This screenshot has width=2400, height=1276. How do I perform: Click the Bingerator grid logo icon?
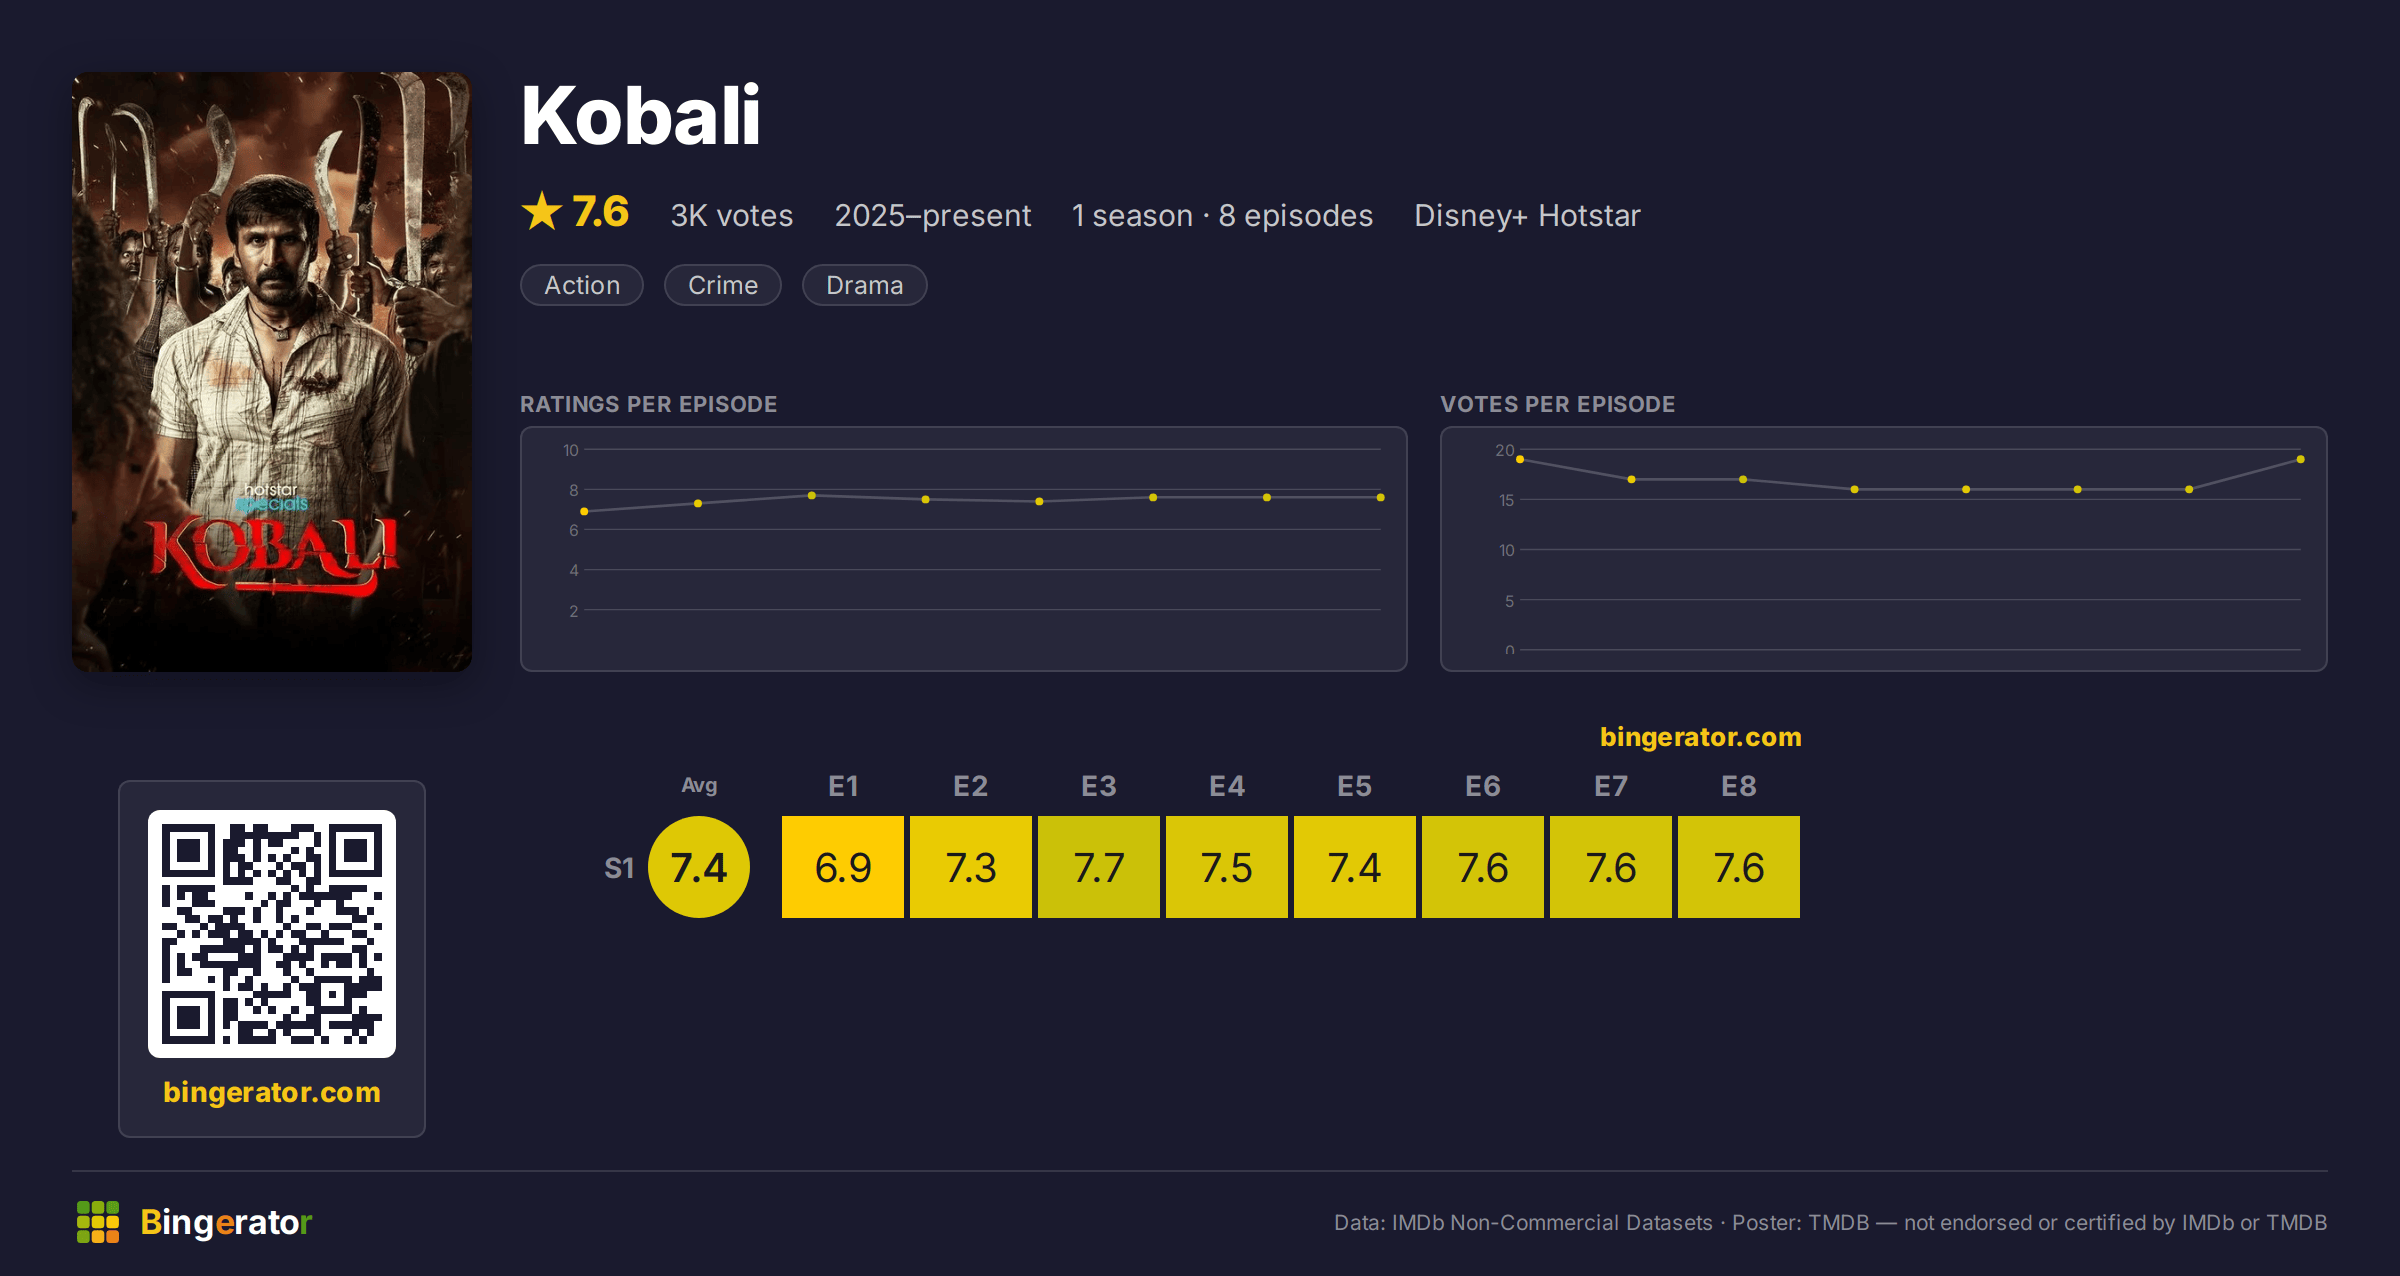(x=98, y=1222)
